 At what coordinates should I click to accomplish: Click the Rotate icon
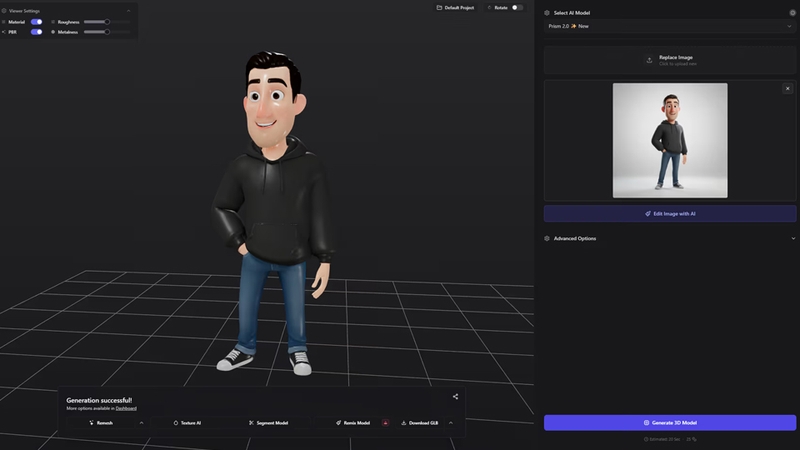tap(489, 8)
